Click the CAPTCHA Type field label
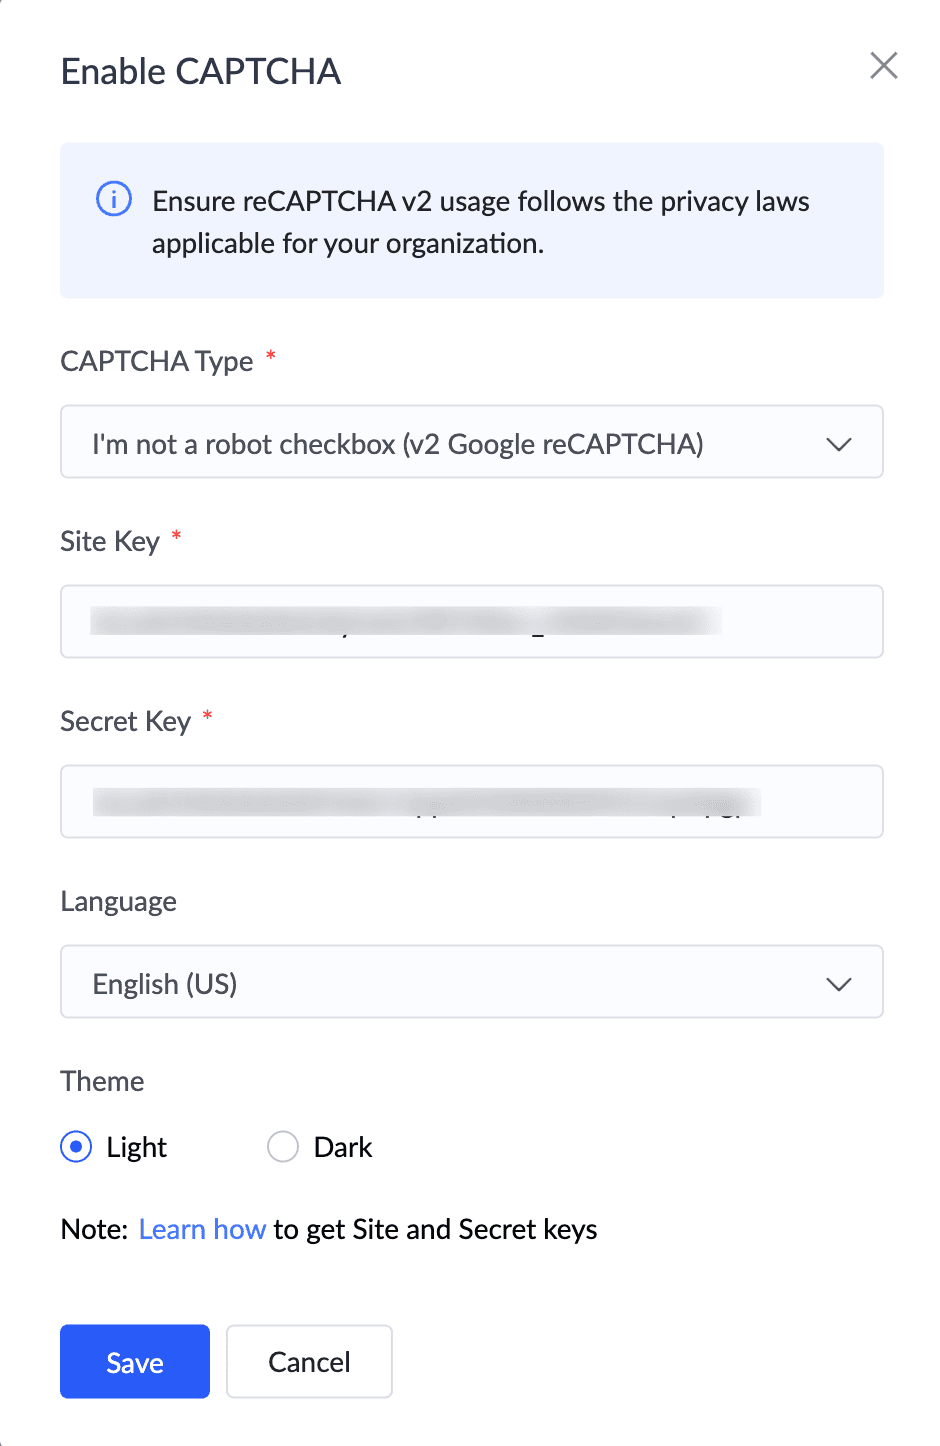The image size is (940, 1446). tap(157, 361)
